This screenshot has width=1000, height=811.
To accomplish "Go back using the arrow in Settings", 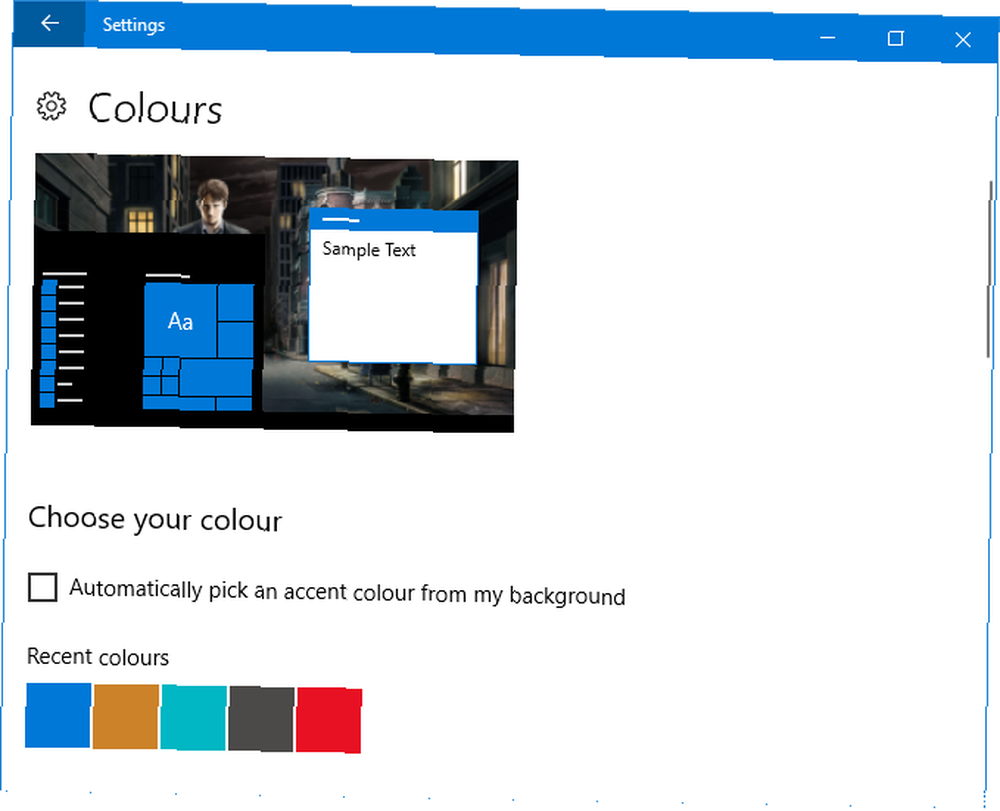I will [49, 24].
